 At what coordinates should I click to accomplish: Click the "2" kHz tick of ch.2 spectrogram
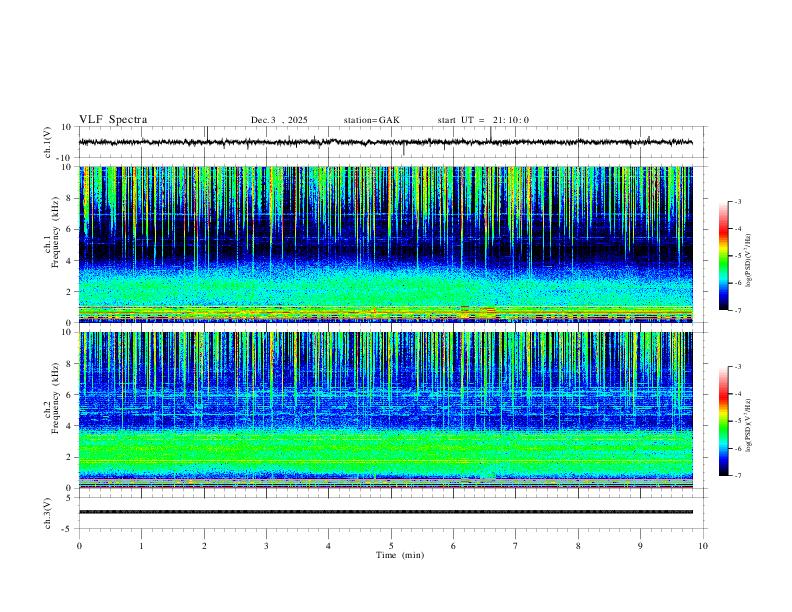(70, 457)
